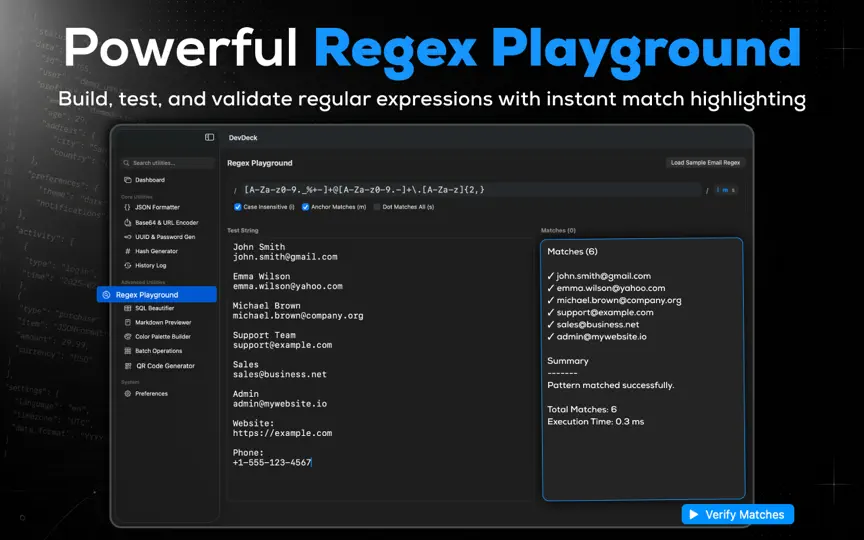Click Load Sample Email Regex button
This screenshot has width=864, height=540.
(x=705, y=163)
